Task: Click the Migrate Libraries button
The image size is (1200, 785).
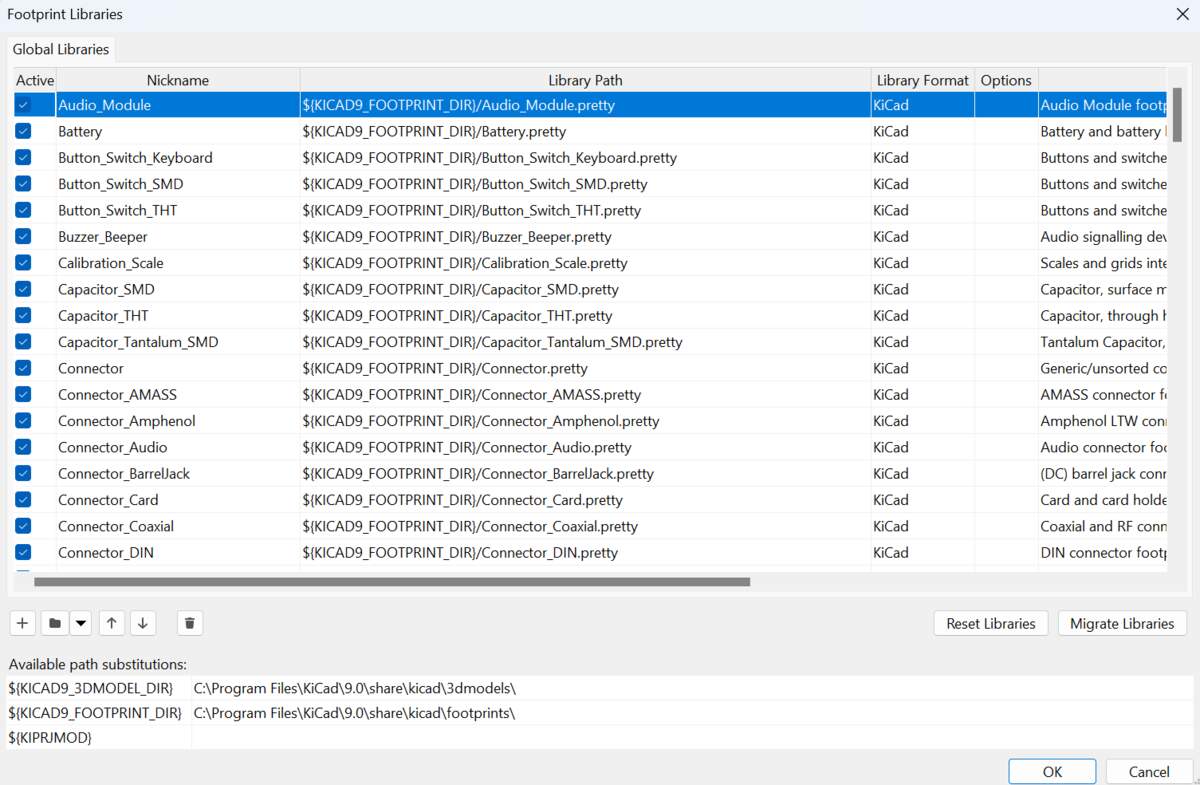Action: coord(1121,623)
